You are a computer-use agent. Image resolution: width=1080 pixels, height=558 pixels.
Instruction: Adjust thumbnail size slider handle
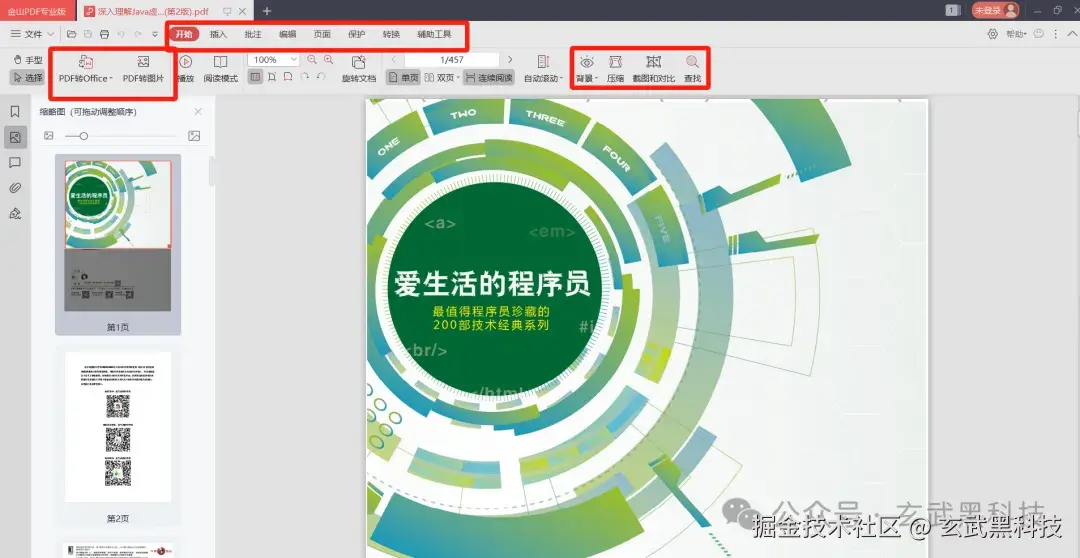click(x=83, y=136)
